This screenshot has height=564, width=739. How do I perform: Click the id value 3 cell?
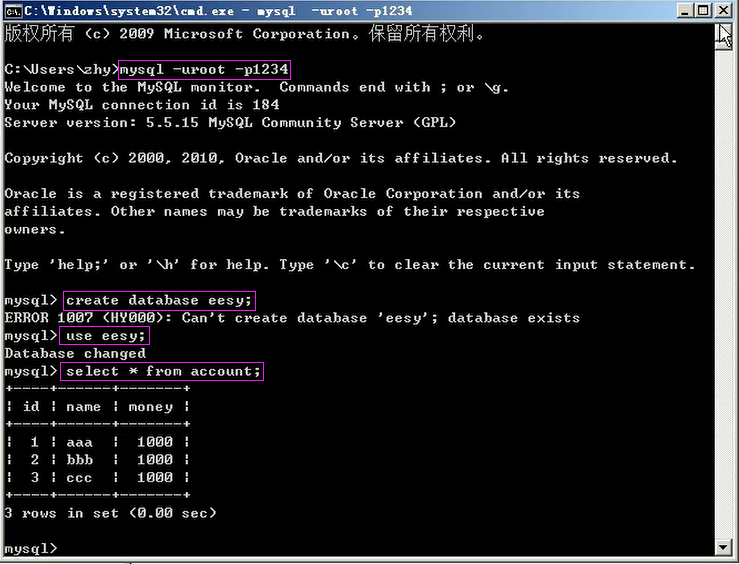tap(34, 477)
